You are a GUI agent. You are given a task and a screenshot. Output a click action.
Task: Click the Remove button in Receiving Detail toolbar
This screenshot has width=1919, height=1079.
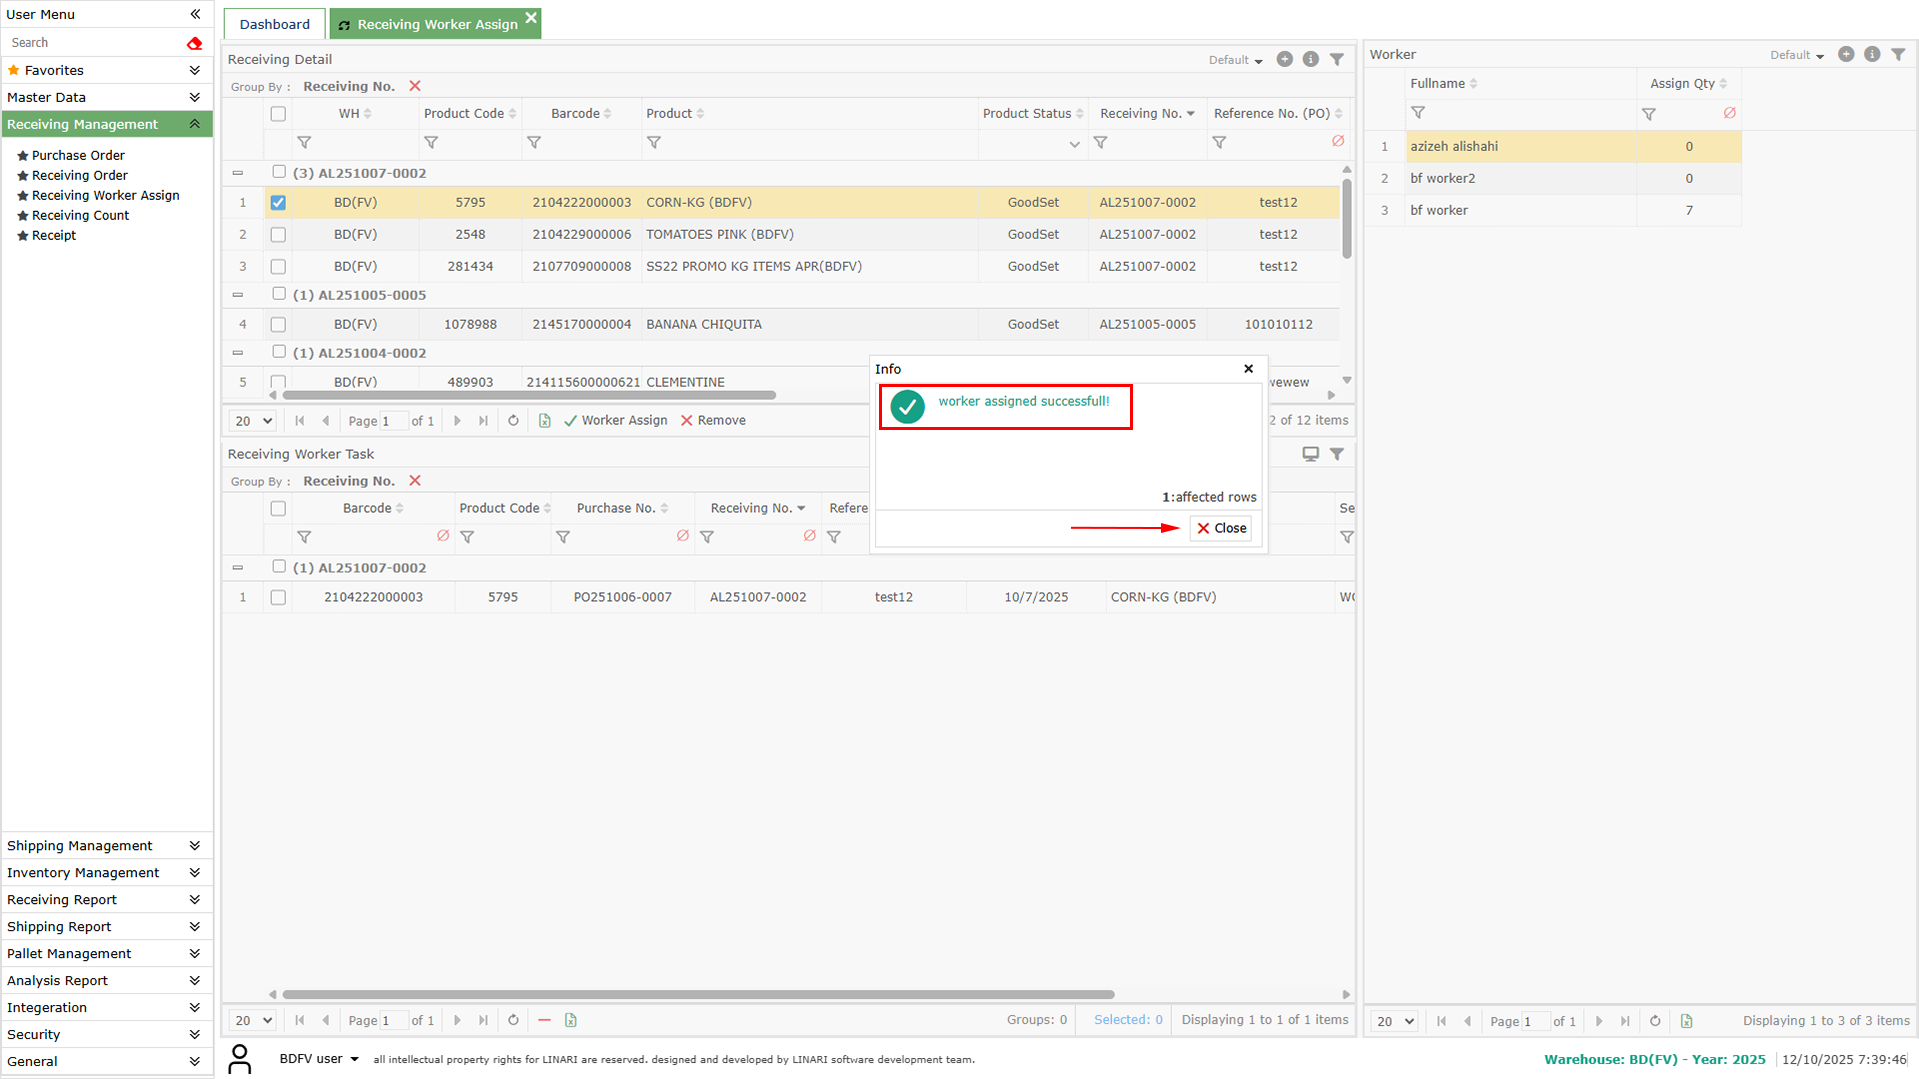click(x=713, y=420)
